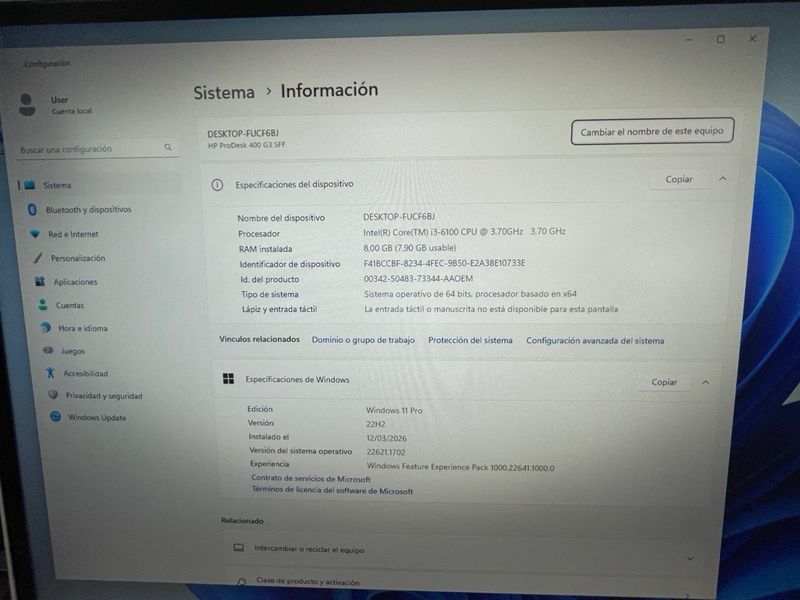Select the version value 22H2
This screenshot has height=600, width=800.
point(376,424)
